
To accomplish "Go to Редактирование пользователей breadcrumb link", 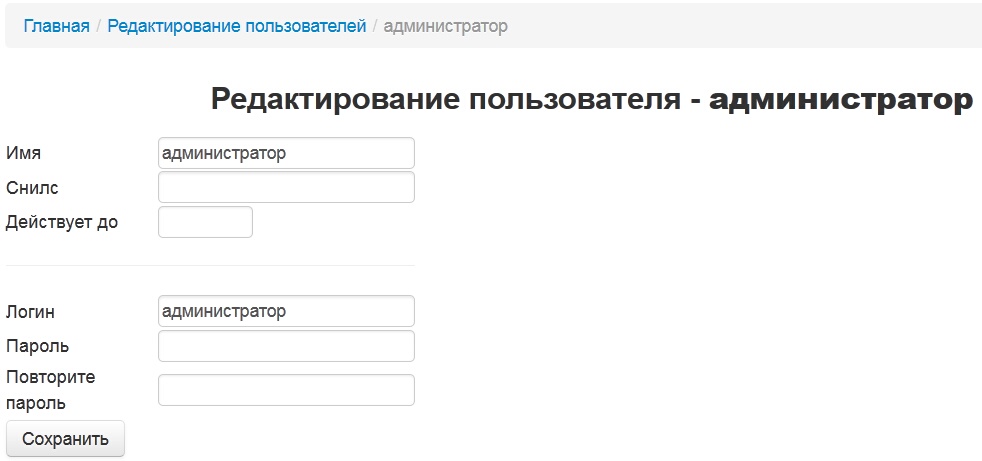I will click(237, 26).
